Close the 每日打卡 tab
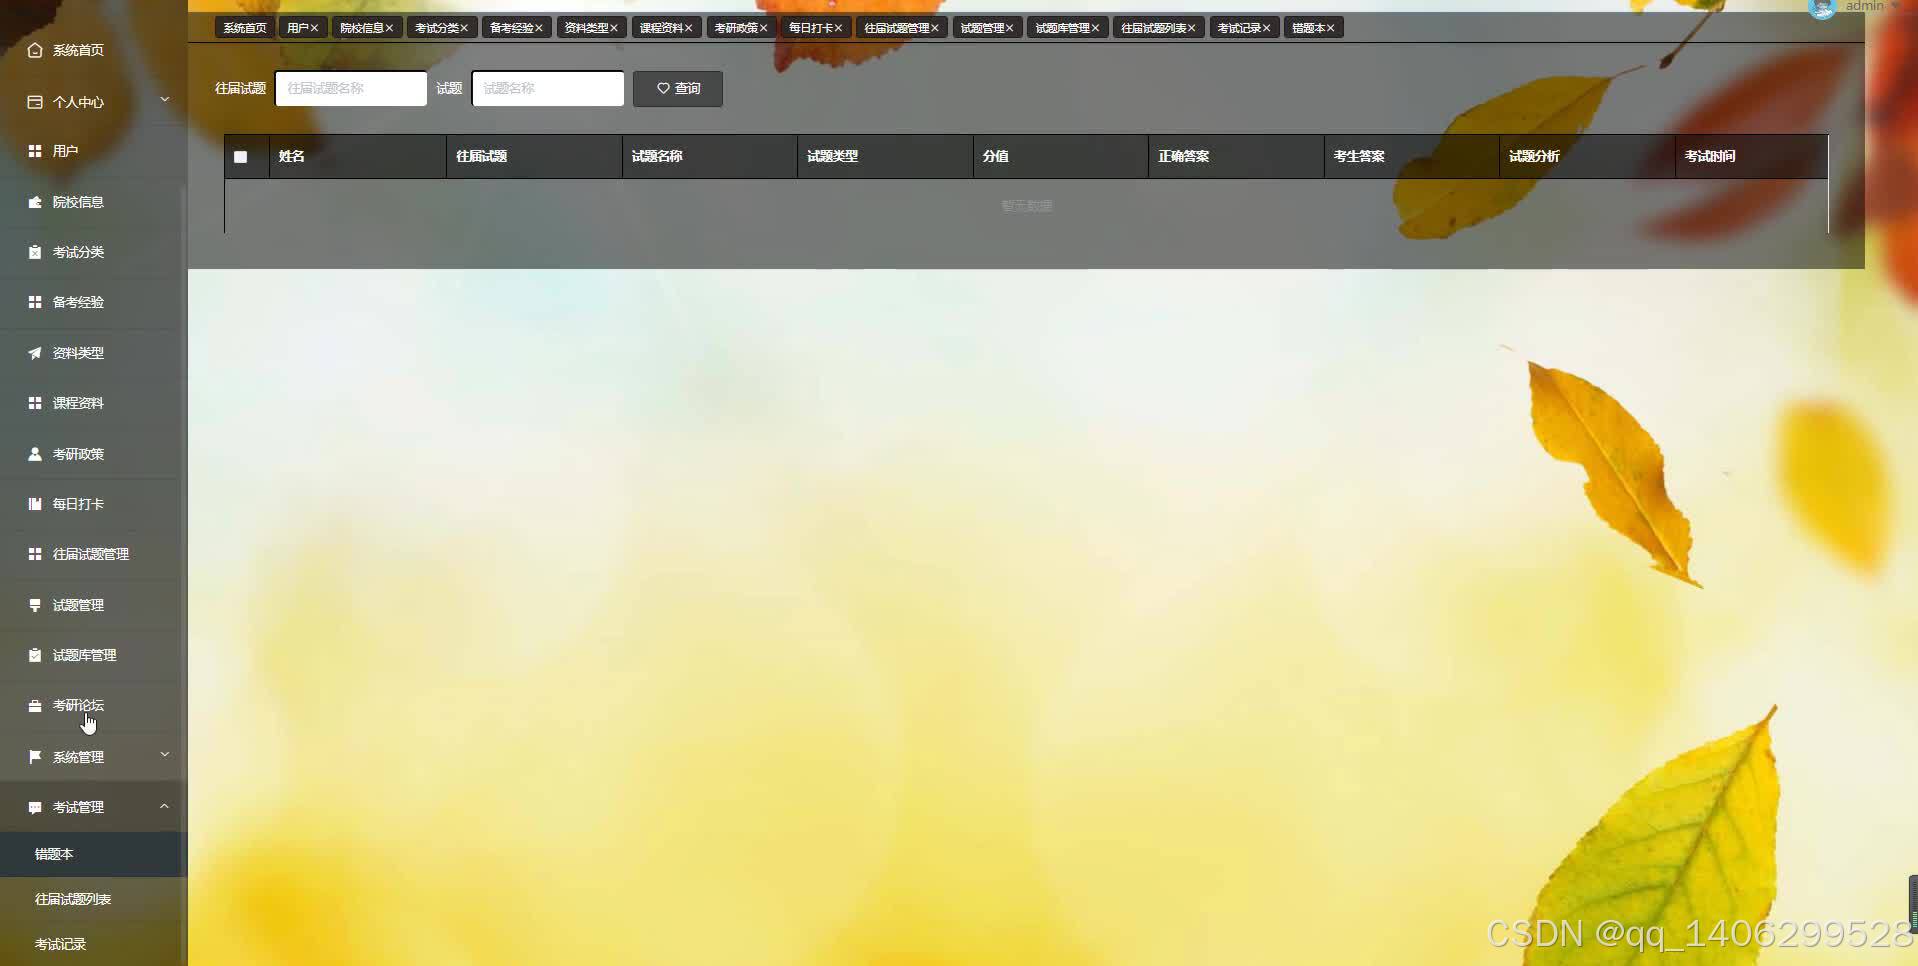Viewport: 1918px width, 966px height. click(x=838, y=28)
